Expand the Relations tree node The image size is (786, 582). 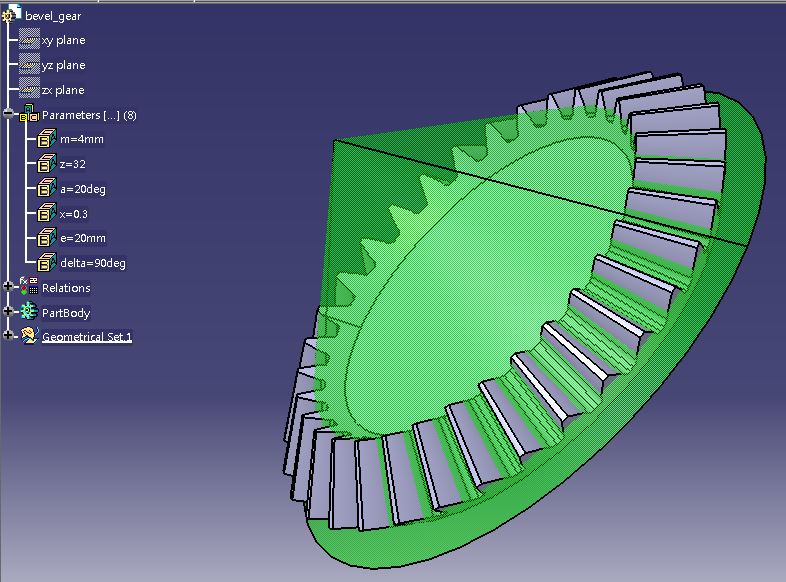click(8, 286)
